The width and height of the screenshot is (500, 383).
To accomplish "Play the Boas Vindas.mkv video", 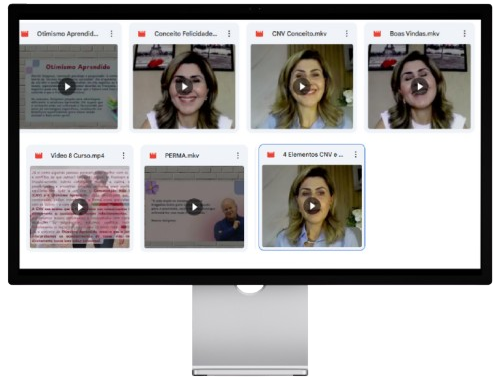I will click(419, 87).
